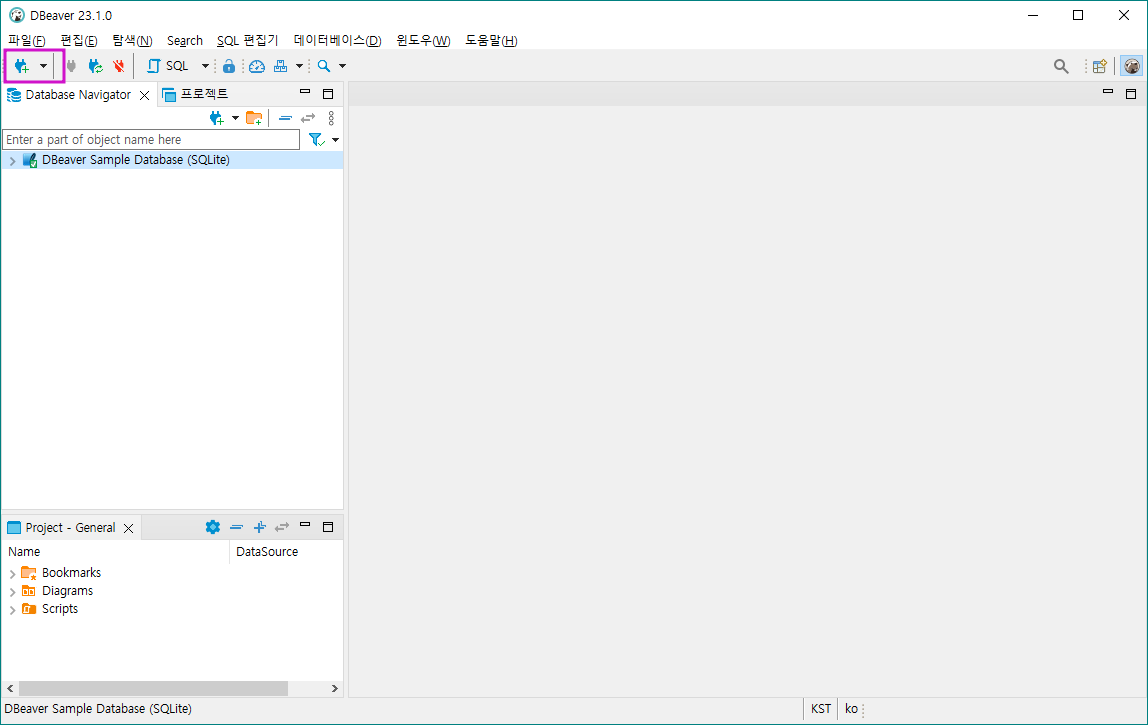Open dropdown arrow next to funnel filter
Image resolution: width=1148 pixels, height=725 pixels.
[x=335, y=140]
